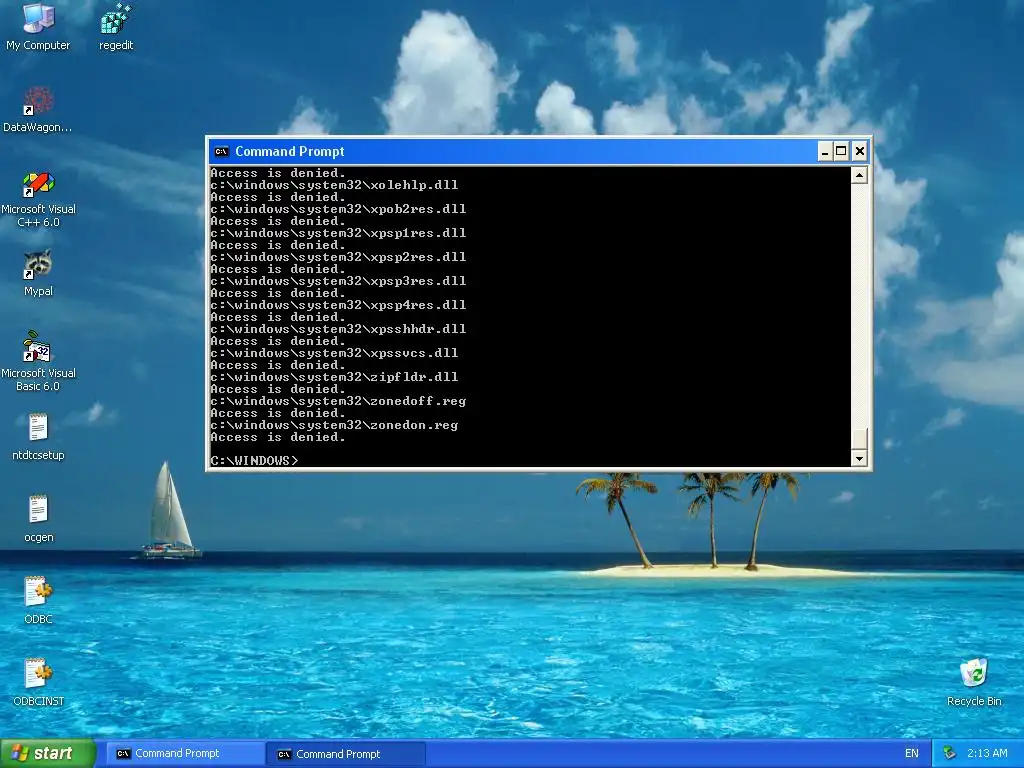Click the zonedoff.reg path line

[338, 401]
